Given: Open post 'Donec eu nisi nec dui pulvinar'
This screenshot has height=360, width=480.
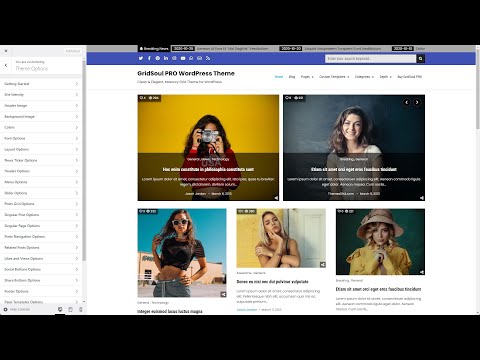Looking at the screenshot, I should click(272, 282).
